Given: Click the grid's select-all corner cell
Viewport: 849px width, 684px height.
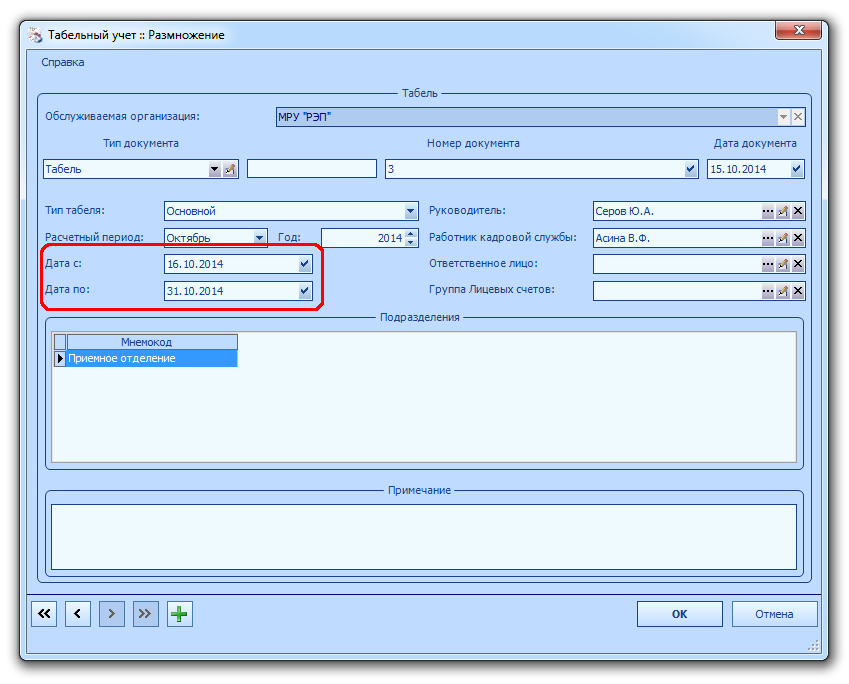Looking at the screenshot, I should coord(60,342).
